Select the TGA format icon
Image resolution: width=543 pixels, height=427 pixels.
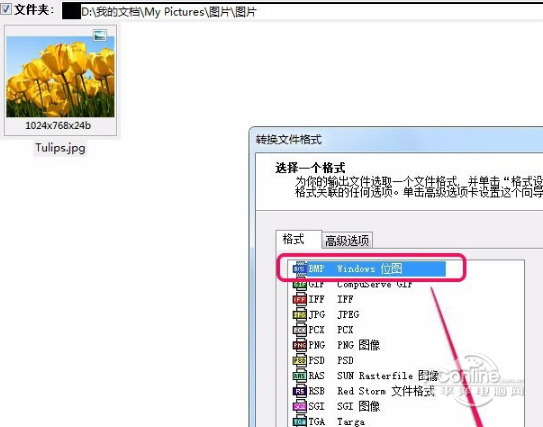300,421
